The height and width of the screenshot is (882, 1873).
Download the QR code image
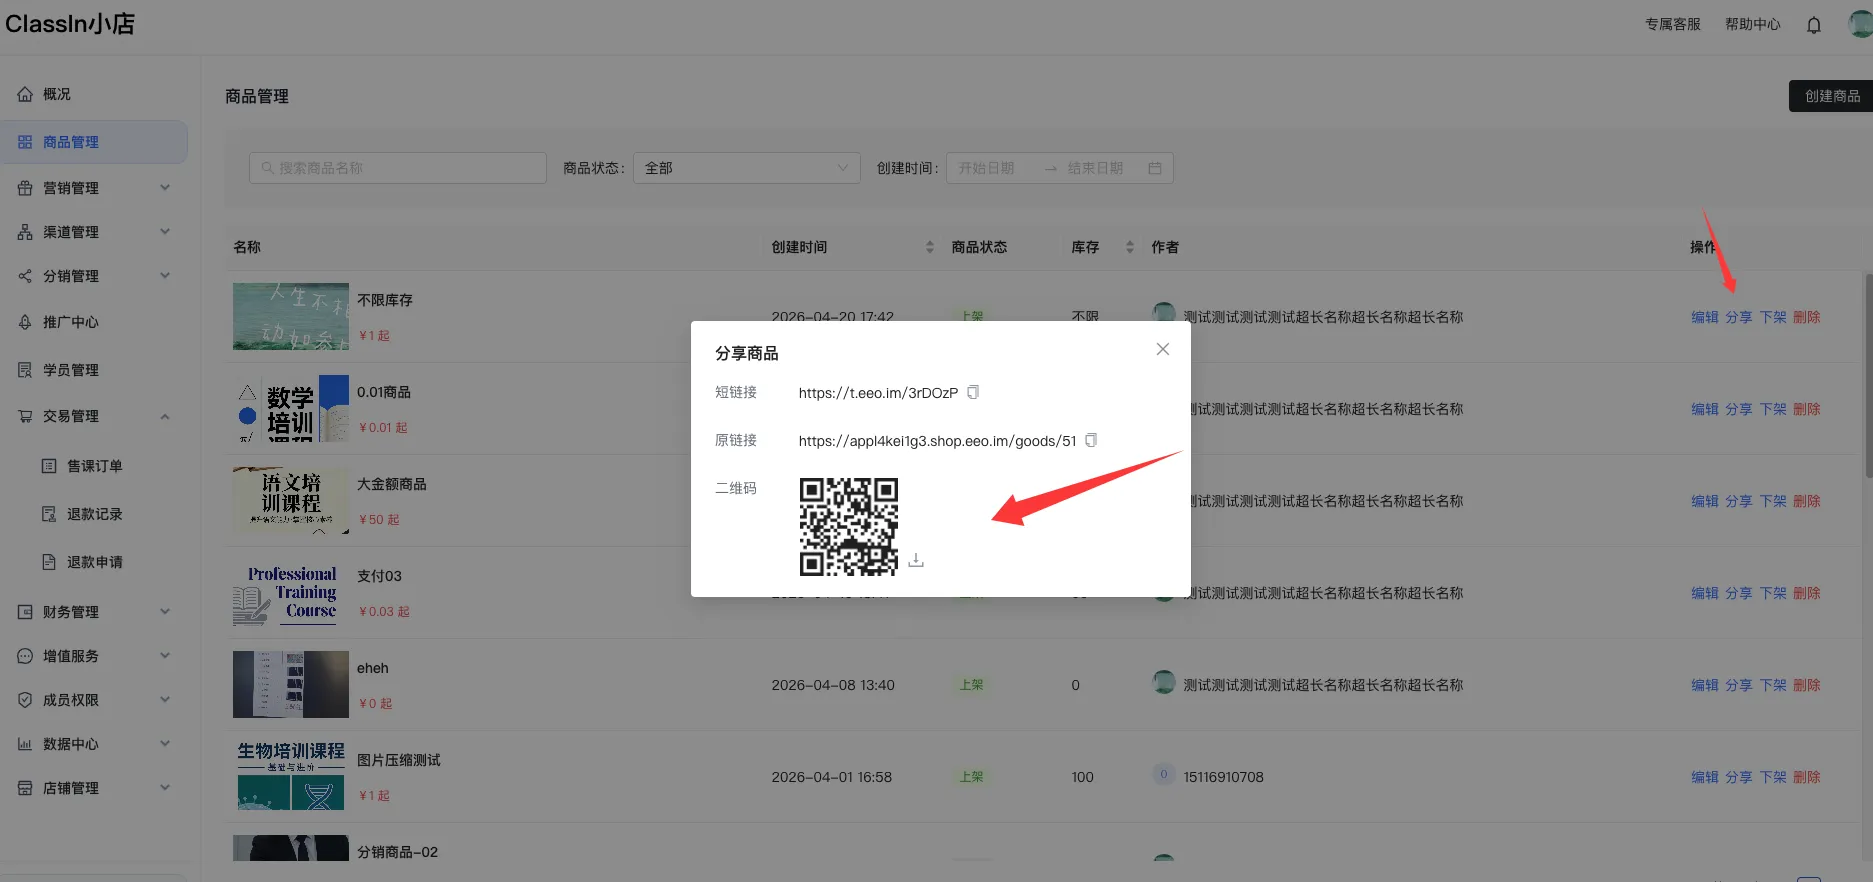[x=916, y=560]
